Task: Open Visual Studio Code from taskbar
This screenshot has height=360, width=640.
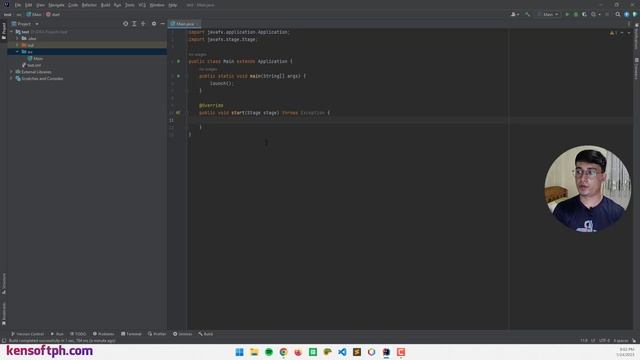Action: [342, 352]
